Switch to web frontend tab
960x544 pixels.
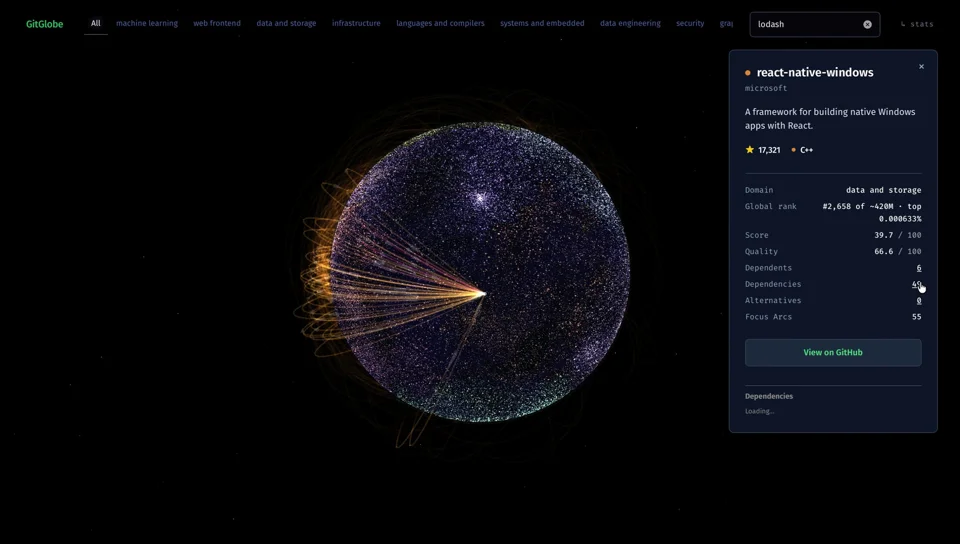pos(217,23)
